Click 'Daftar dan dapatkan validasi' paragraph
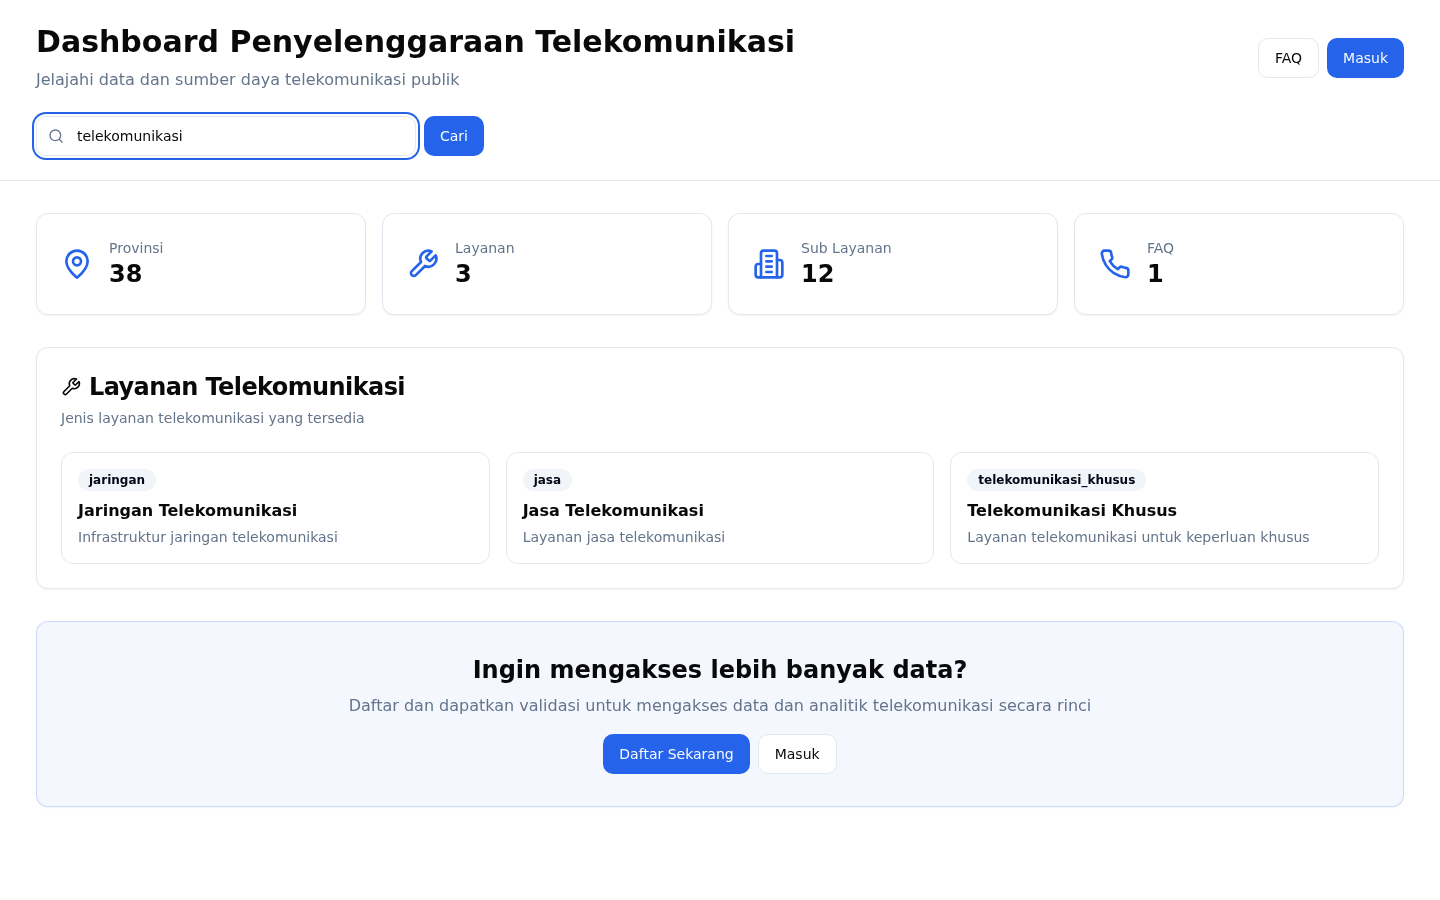The height and width of the screenshot is (900, 1440). (720, 706)
